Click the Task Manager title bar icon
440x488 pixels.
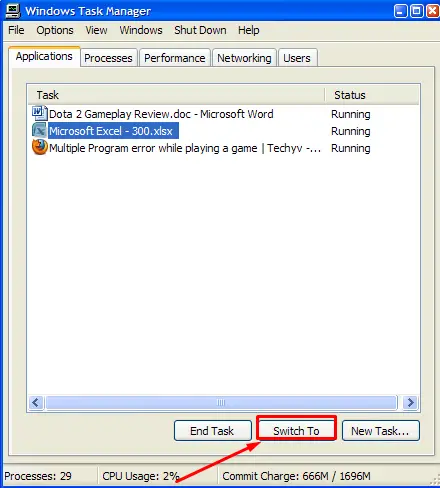point(13,11)
